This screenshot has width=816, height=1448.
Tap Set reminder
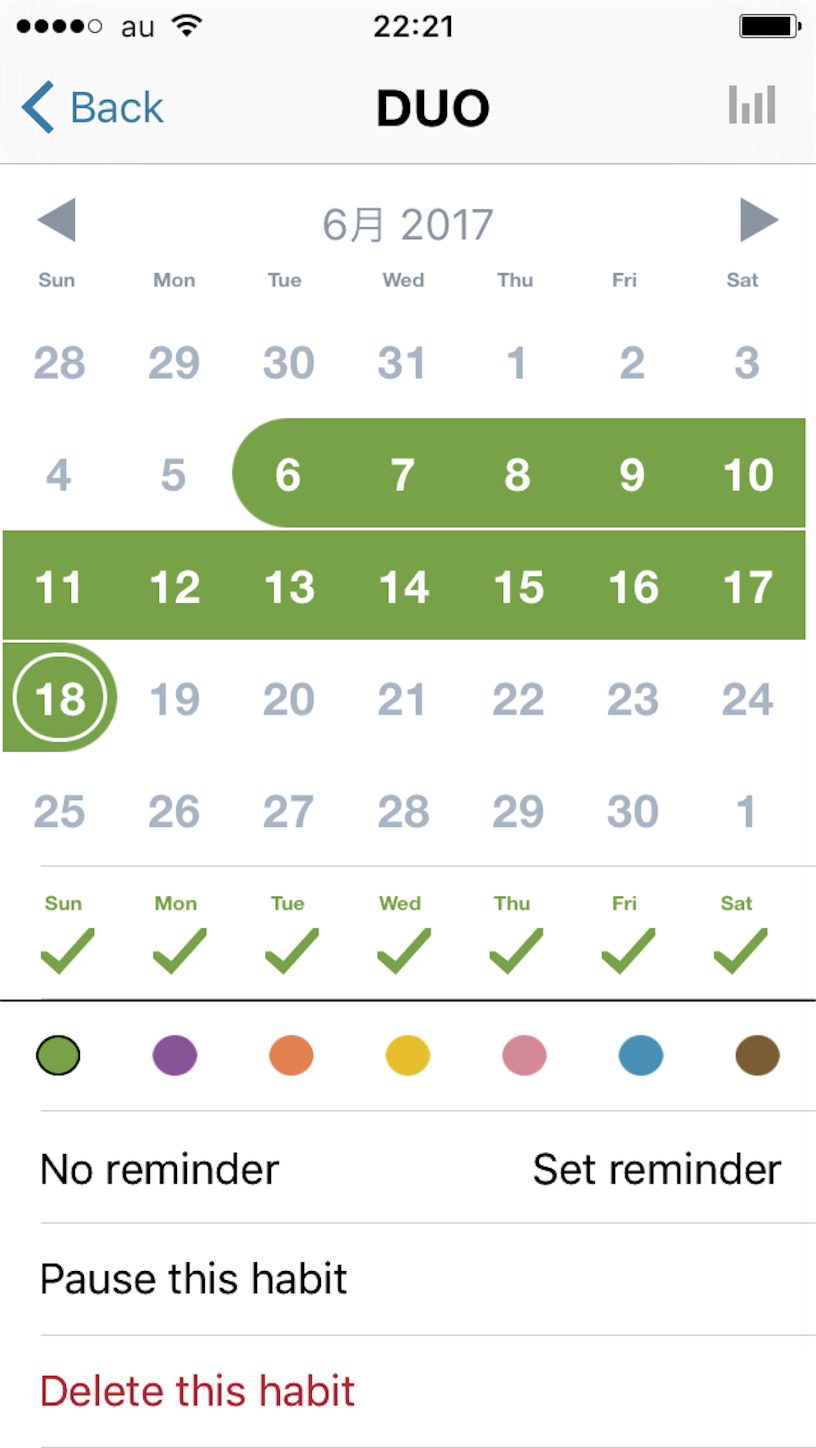click(x=657, y=1168)
